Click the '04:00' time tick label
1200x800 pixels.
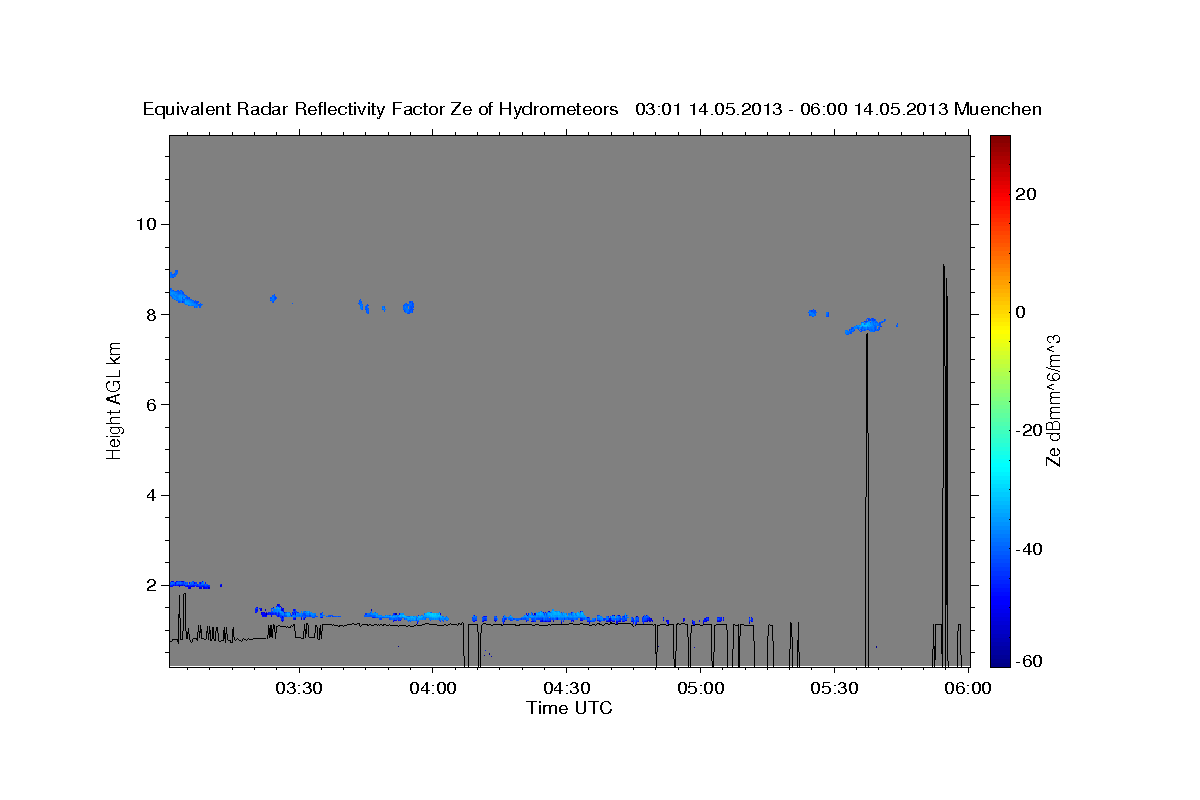coord(432,688)
